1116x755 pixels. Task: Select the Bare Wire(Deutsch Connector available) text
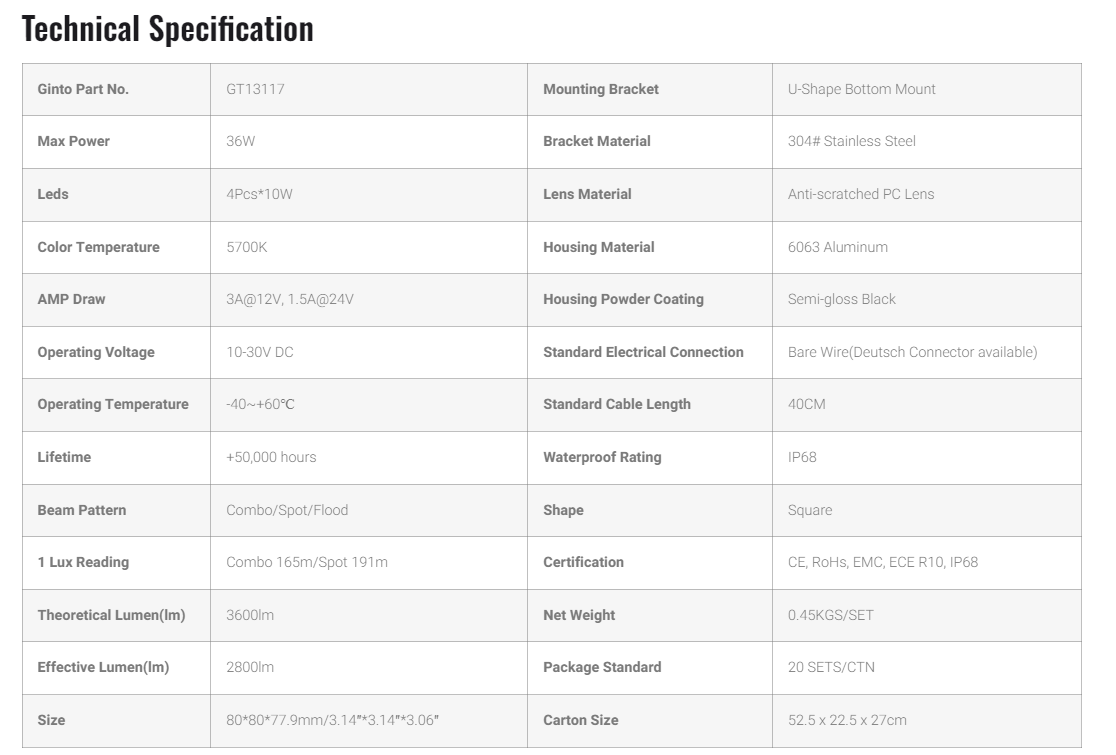pyautogui.click(x=912, y=352)
